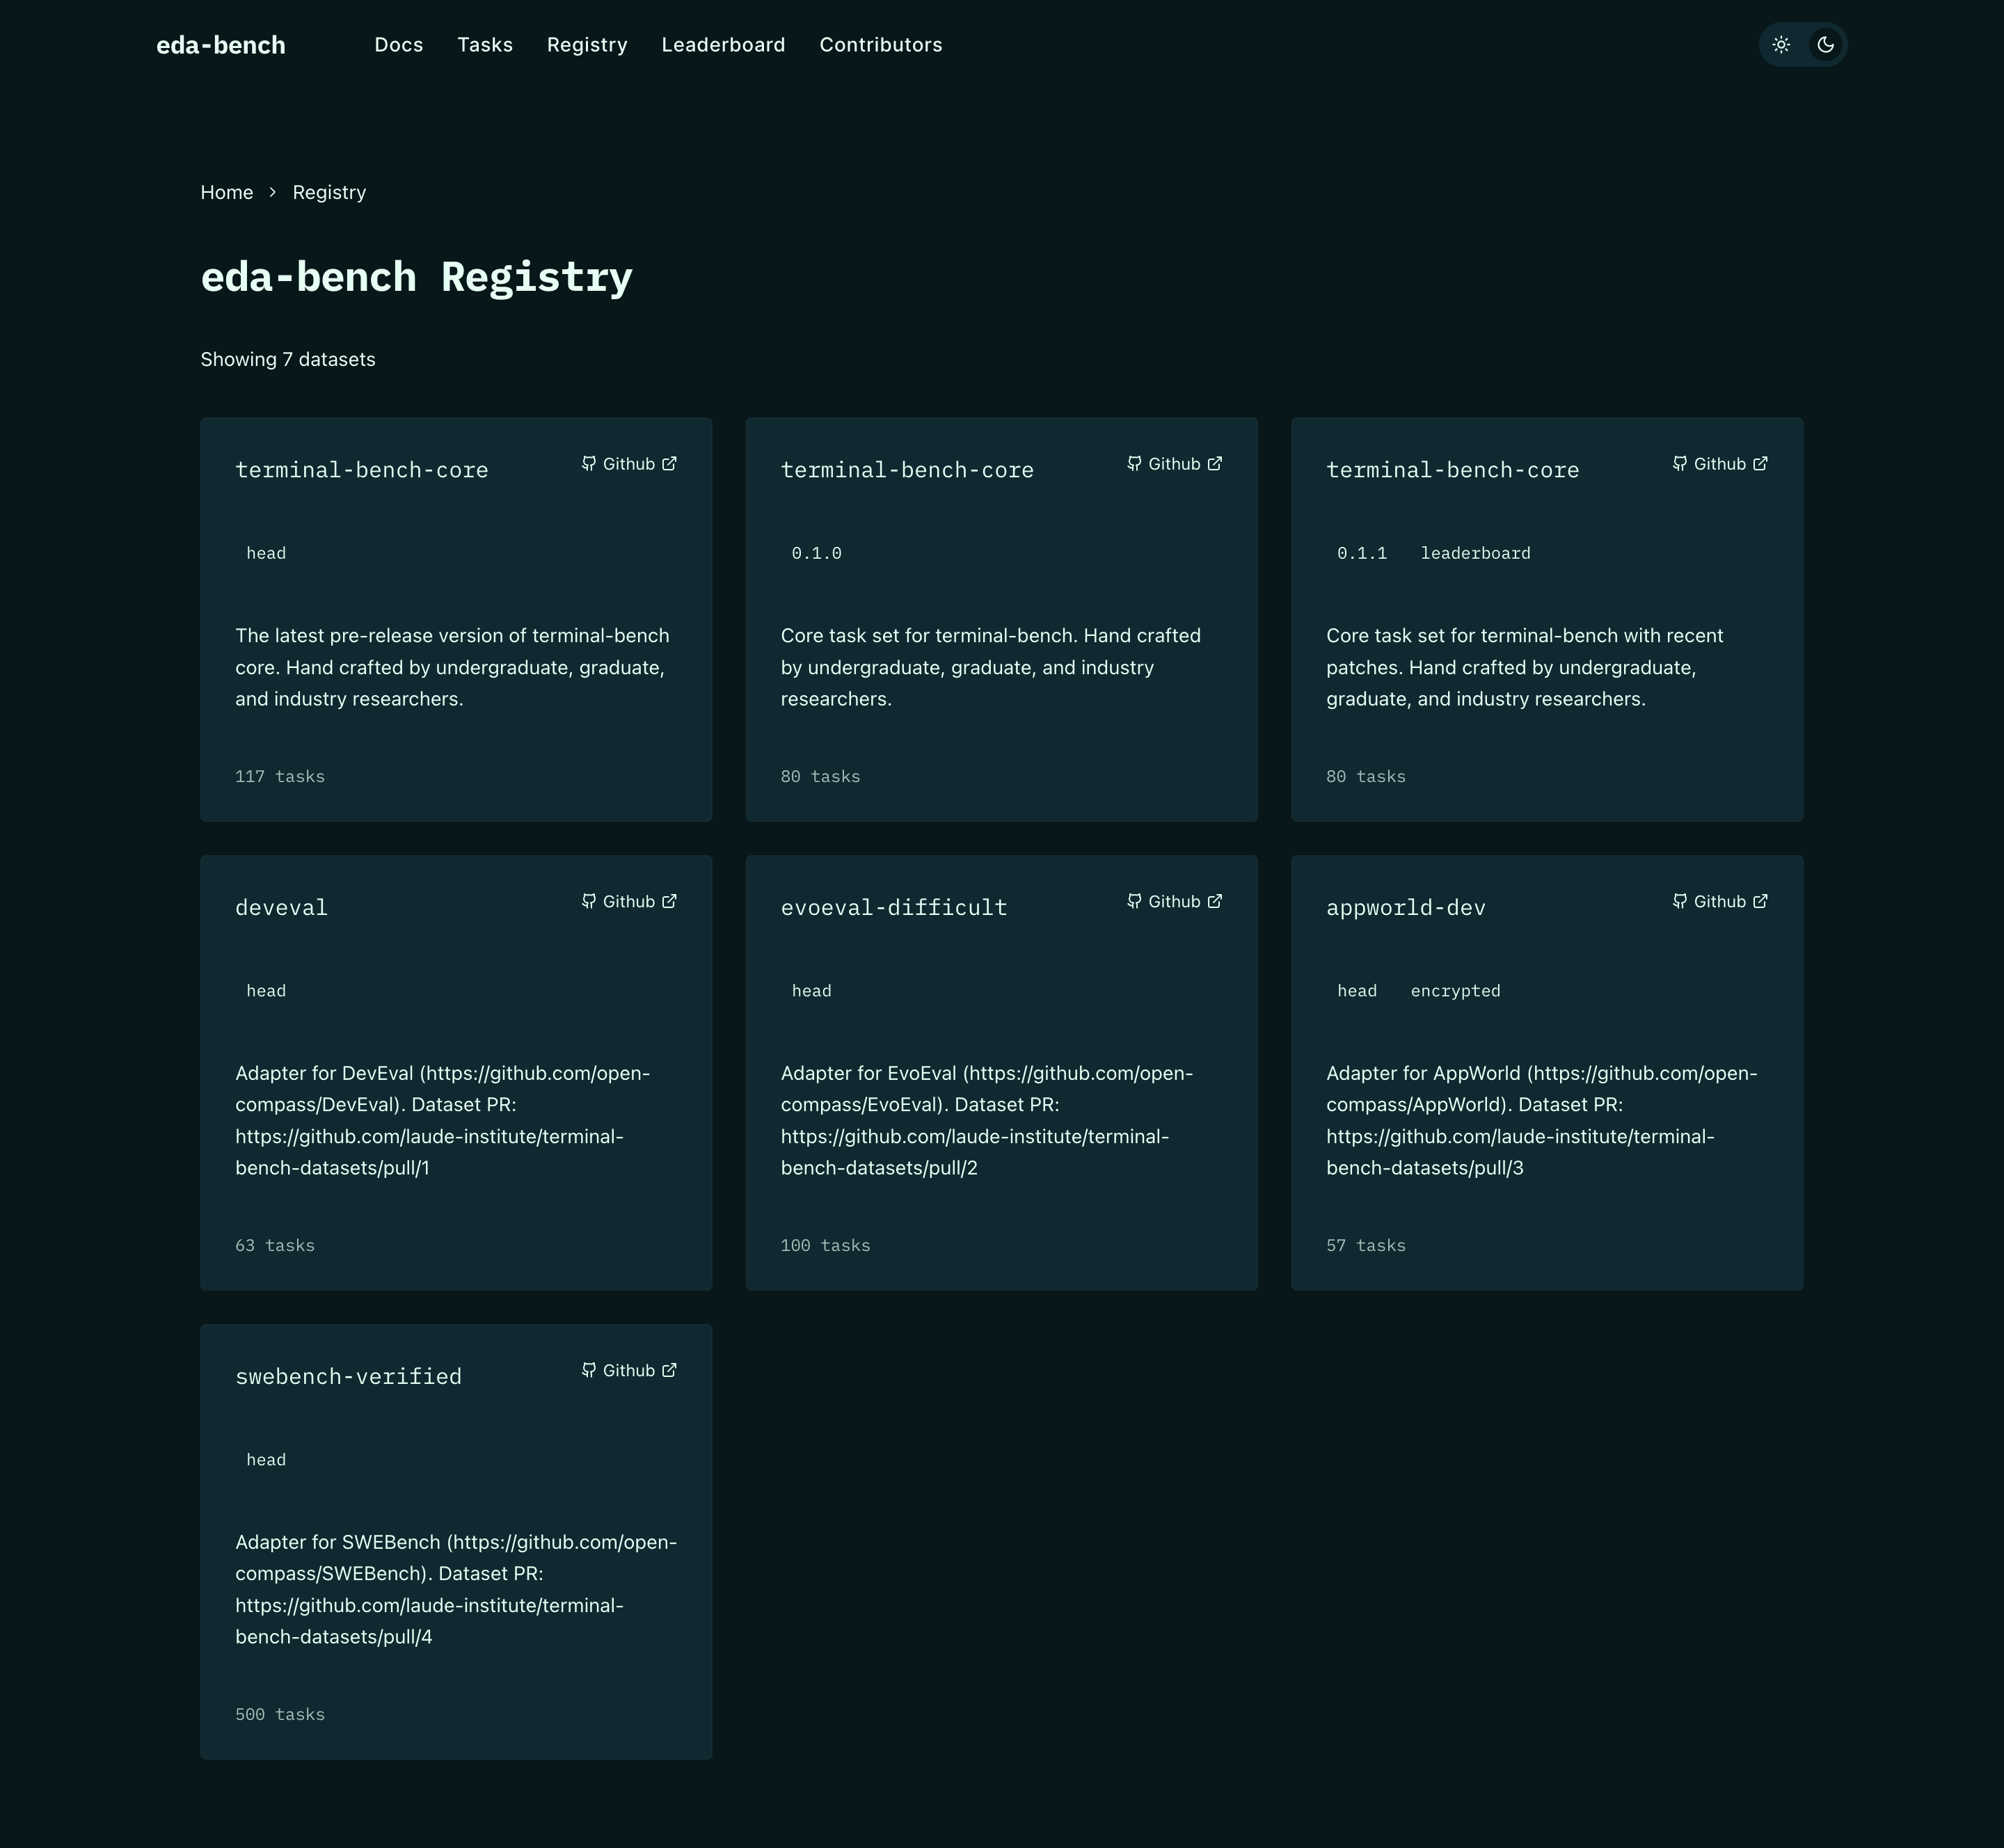Switch to dark theme via moon icon
The width and height of the screenshot is (2004, 1848).
click(x=1825, y=45)
